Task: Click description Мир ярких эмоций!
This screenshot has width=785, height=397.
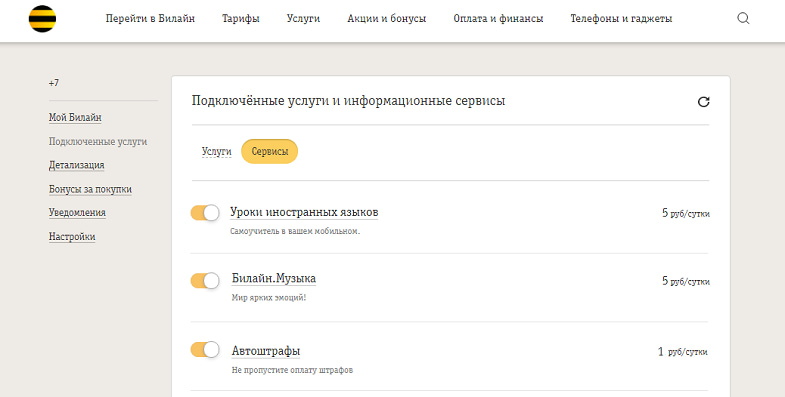Action: pyautogui.click(x=269, y=298)
